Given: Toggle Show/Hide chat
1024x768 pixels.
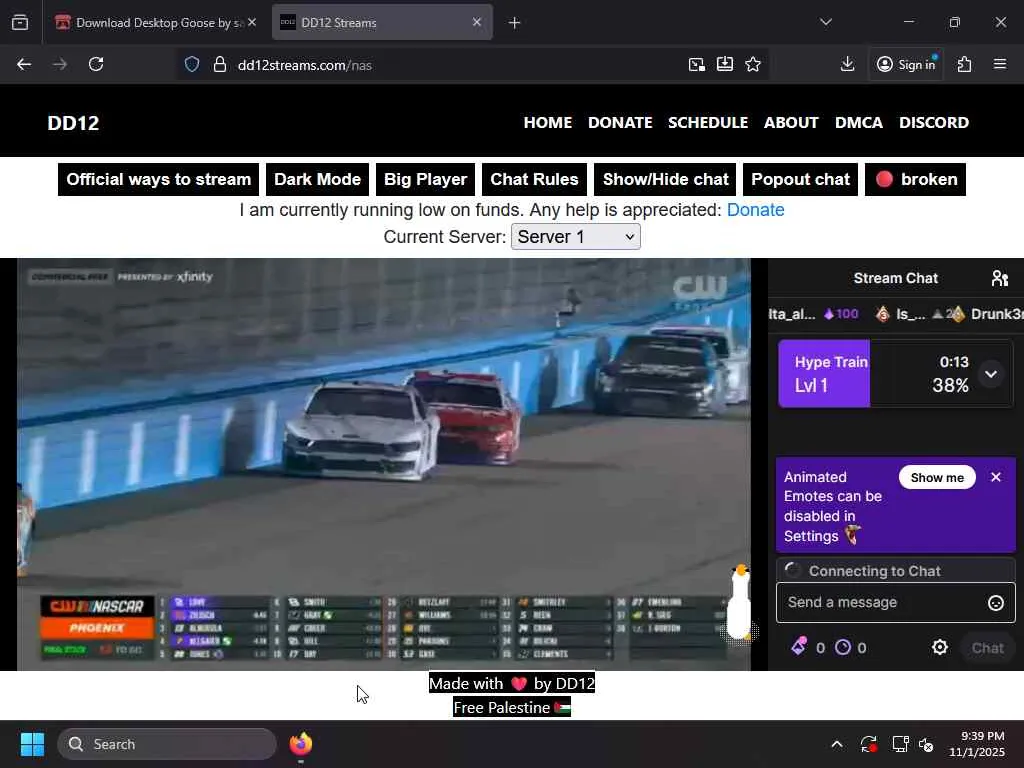Looking at the screenshot, I should click(x=665, y=180).
